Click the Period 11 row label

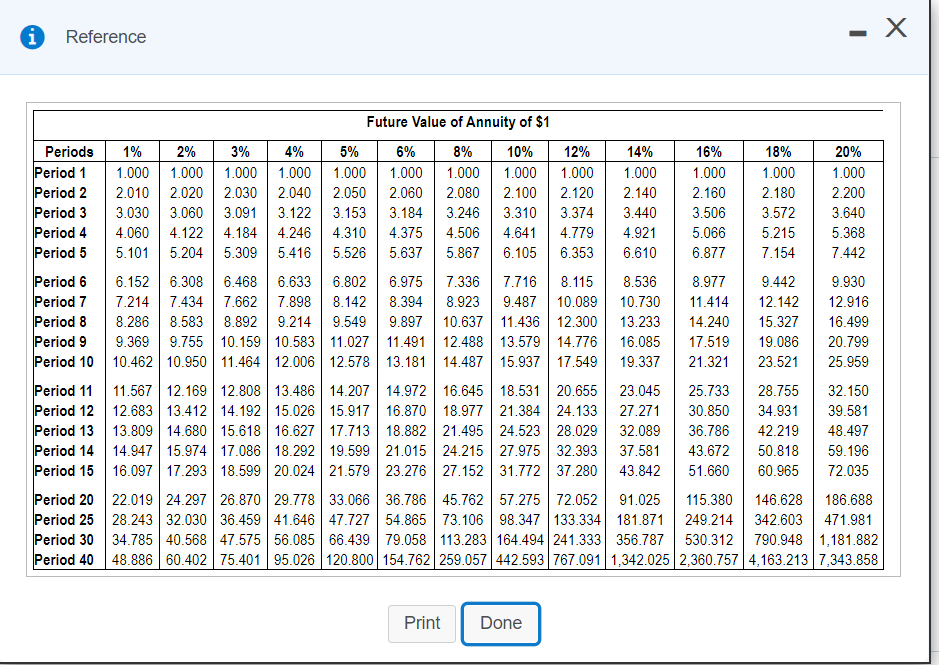[64, 391]
